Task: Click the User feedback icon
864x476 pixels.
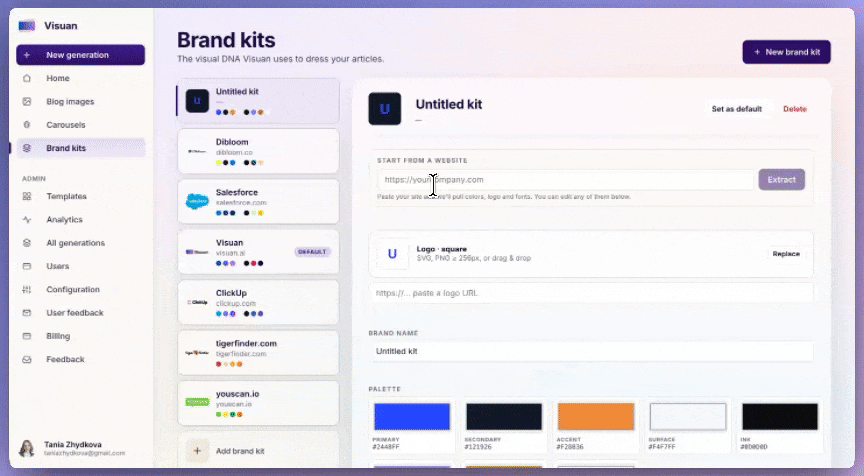Action: [x=26, y=312]
